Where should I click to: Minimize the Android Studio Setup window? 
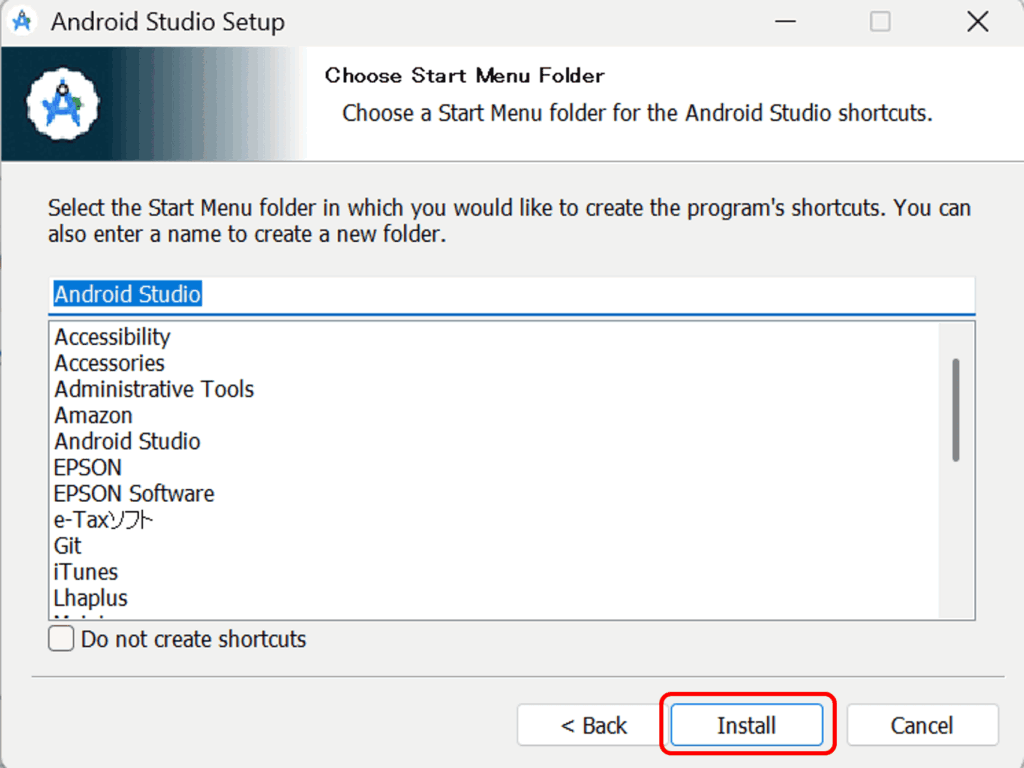pos(785,22)
